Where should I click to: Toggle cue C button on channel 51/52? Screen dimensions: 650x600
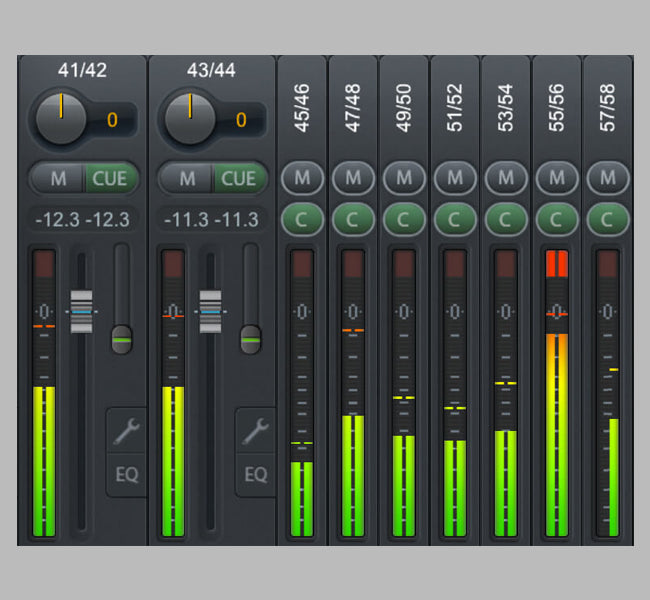[x=455, y=219]
